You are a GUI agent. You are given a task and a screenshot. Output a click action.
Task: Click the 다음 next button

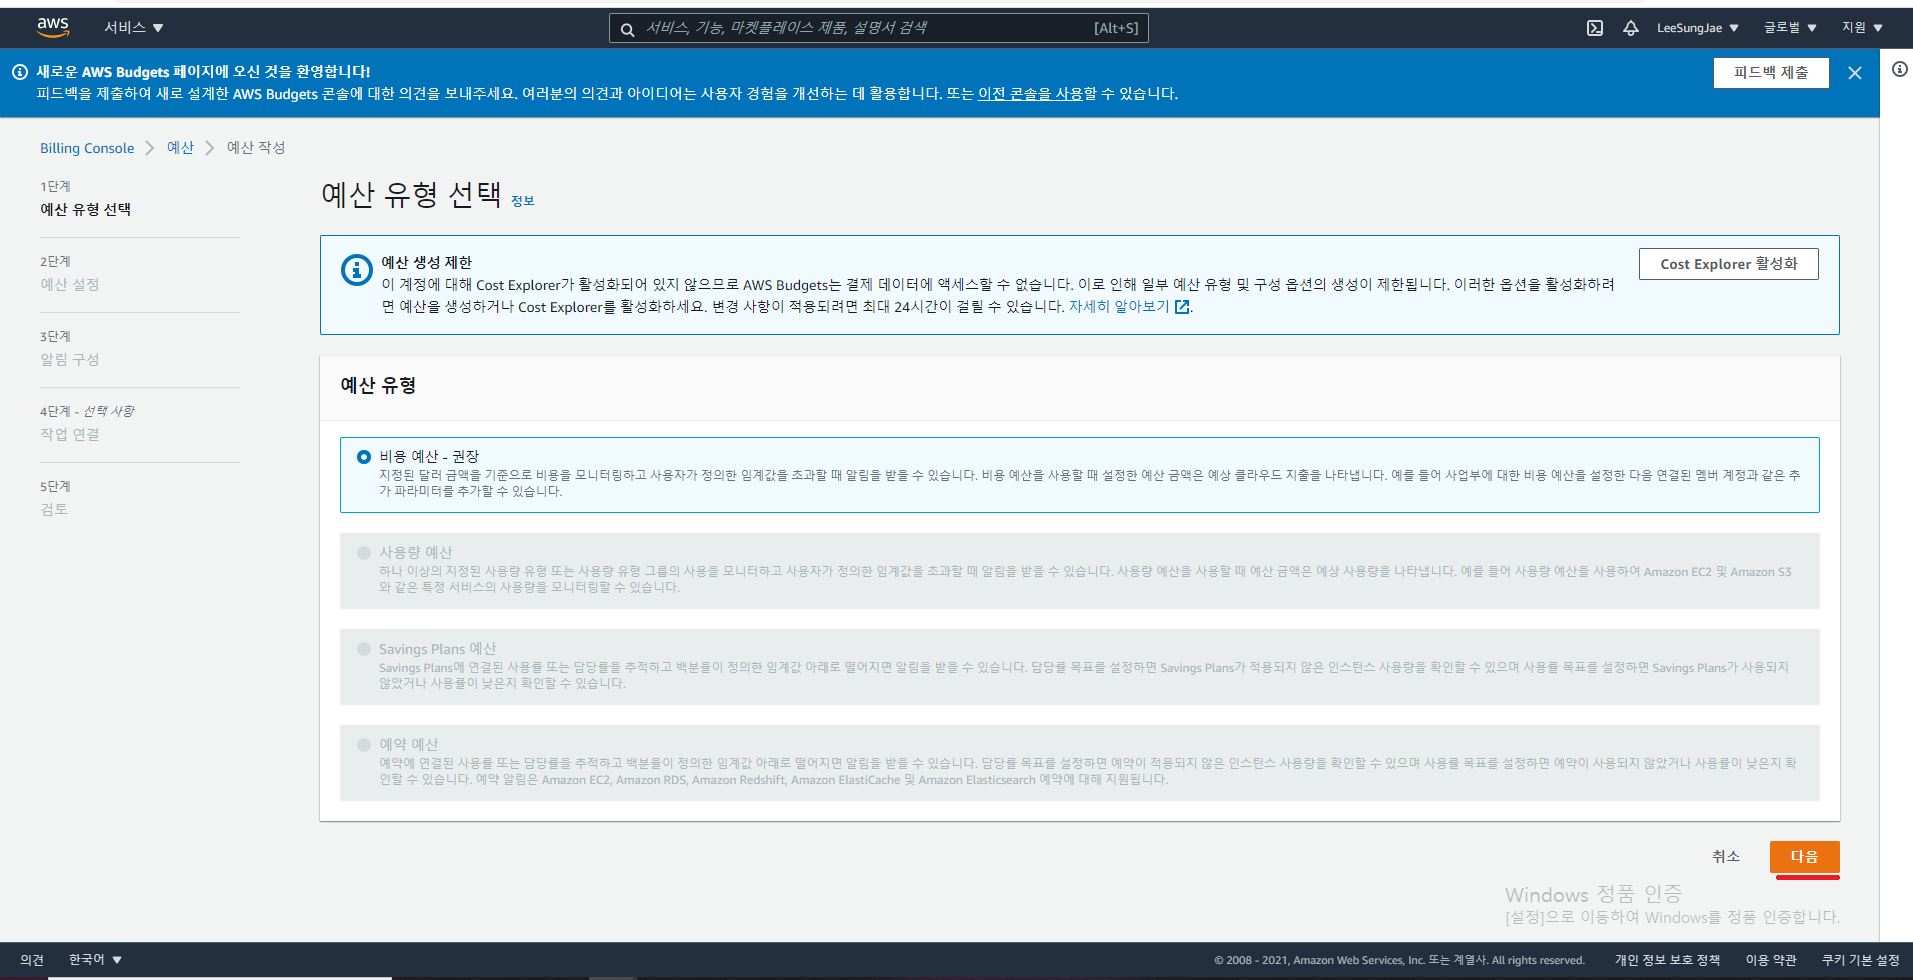click(x=1804, y=857)
